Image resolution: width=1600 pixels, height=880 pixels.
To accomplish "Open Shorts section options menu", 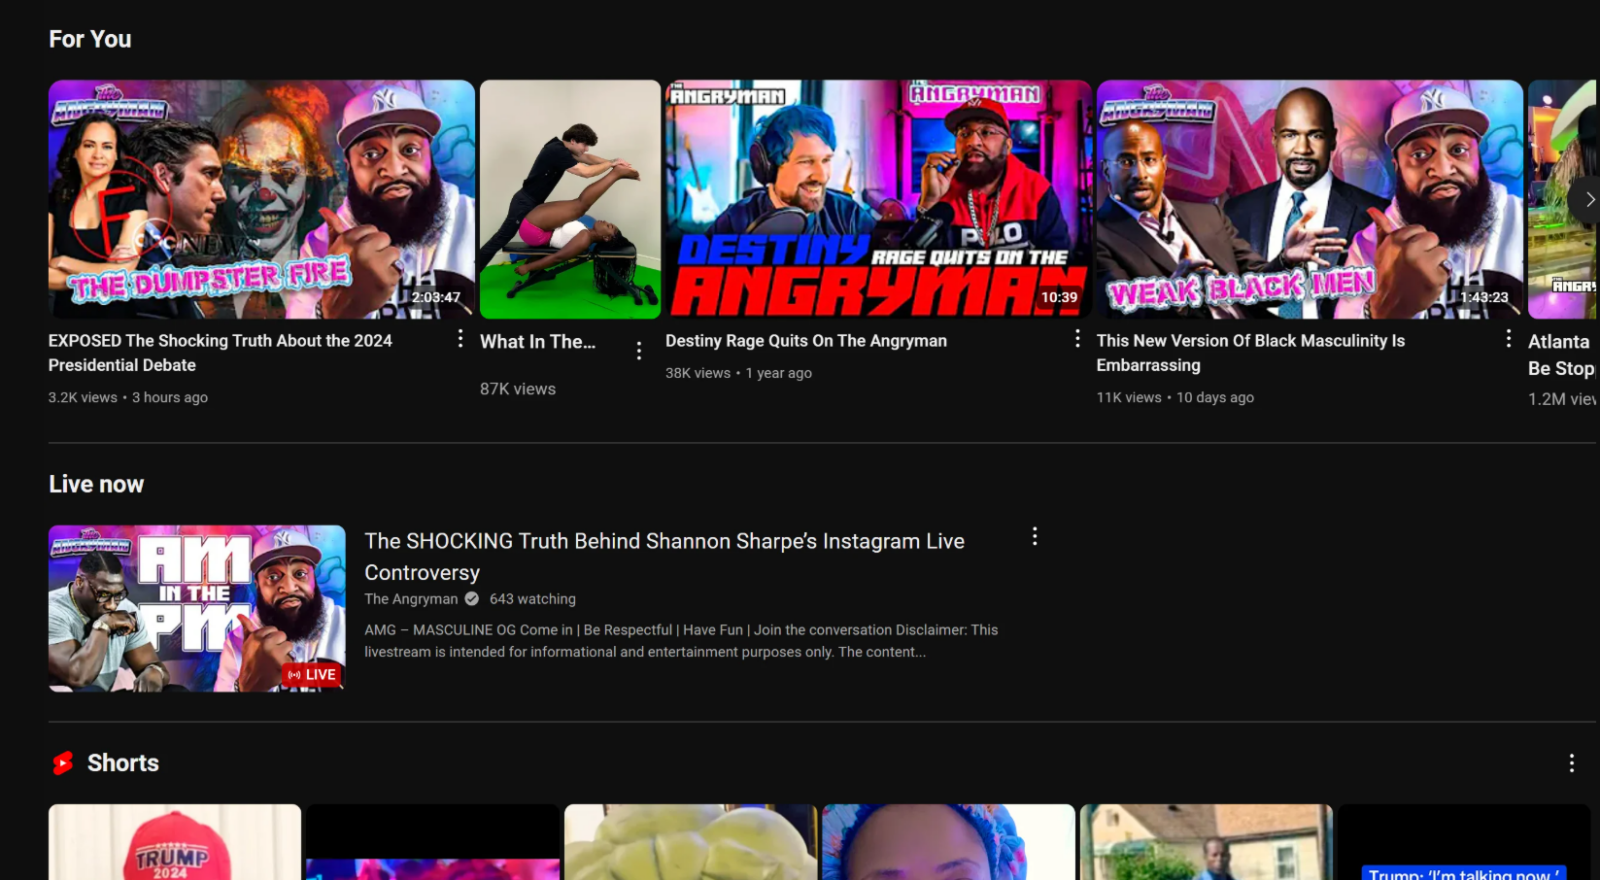I will point(1572,763).
